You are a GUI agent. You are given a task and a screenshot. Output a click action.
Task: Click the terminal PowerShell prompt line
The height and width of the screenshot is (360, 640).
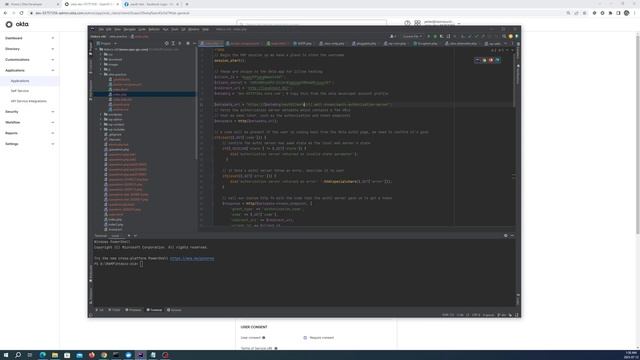click(118, 264)
